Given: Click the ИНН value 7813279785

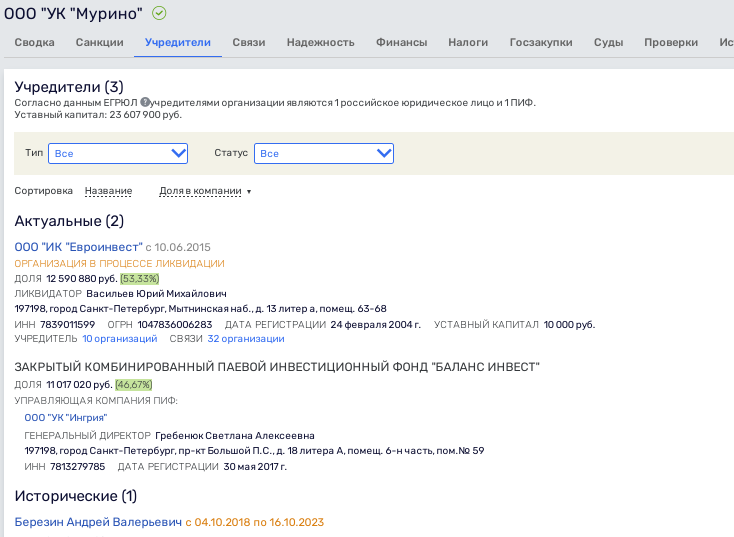Looking at the screenshot, I should point(78,467).
